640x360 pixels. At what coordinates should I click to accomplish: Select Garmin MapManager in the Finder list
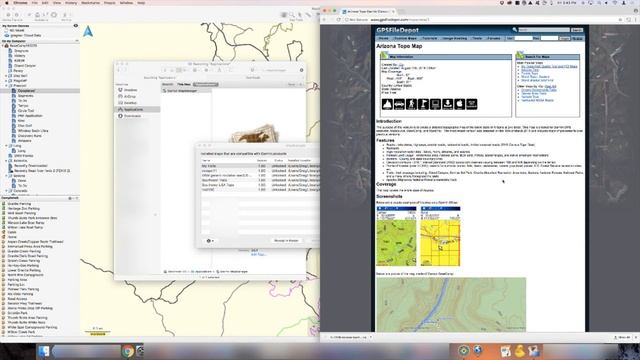pos(187,91)
